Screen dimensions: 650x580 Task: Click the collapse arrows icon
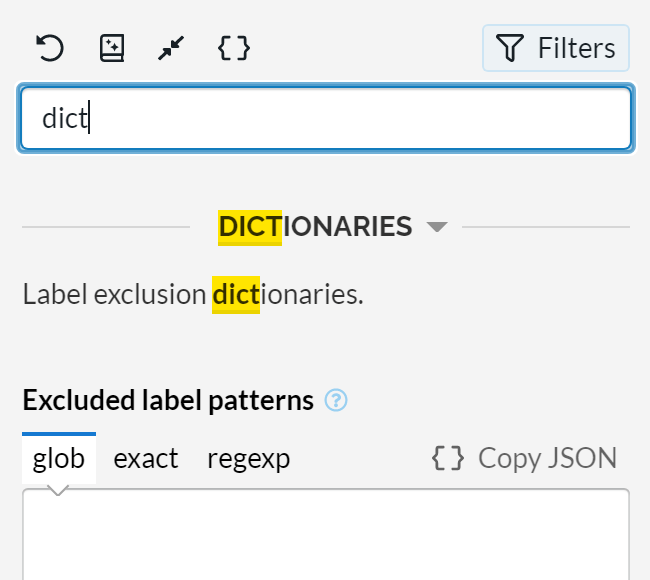coord(171,48)
